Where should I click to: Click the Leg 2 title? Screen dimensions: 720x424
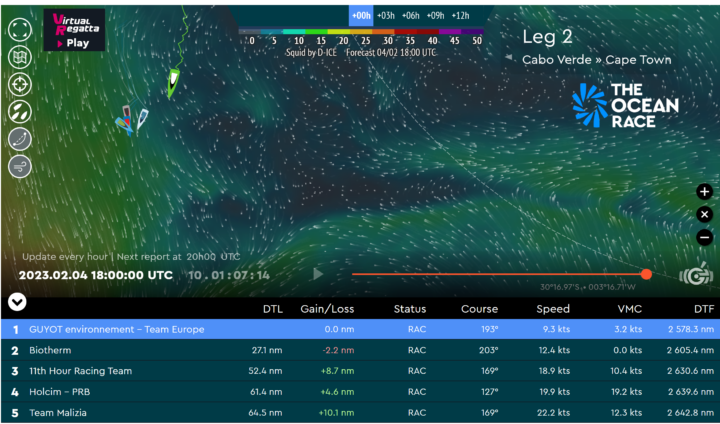tap(547, 37)
